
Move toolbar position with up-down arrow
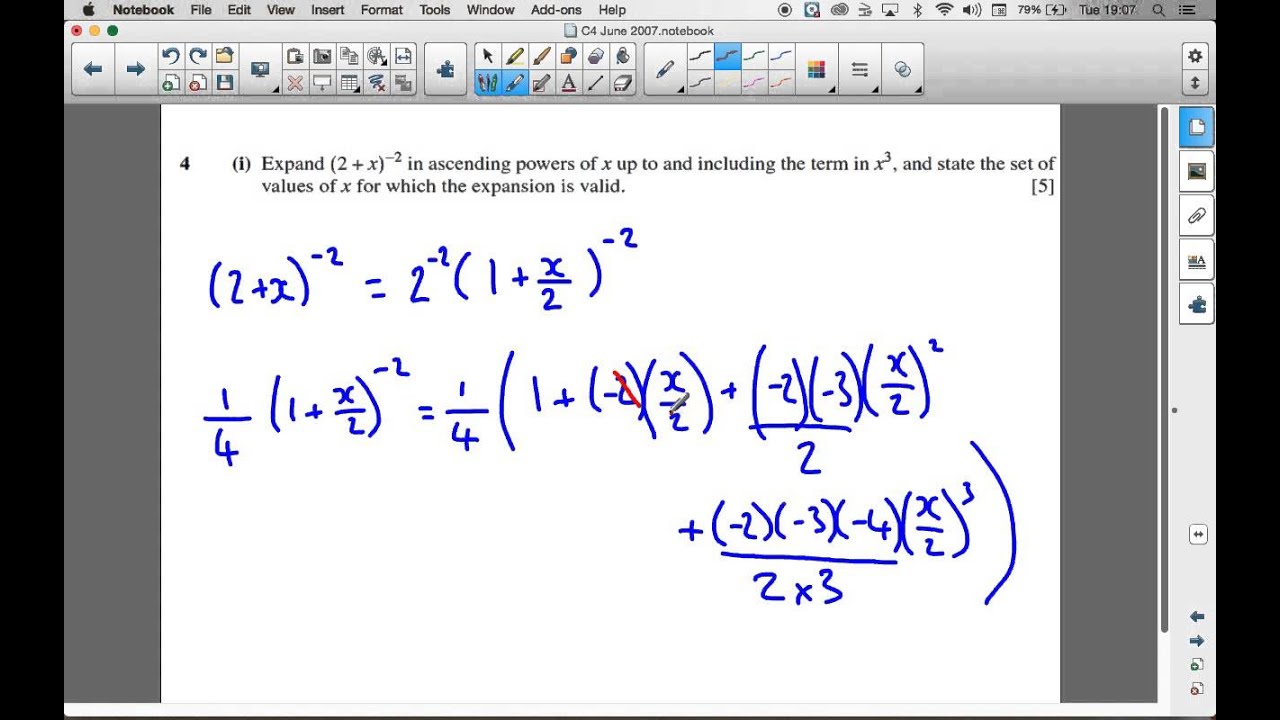[1194, 83]
